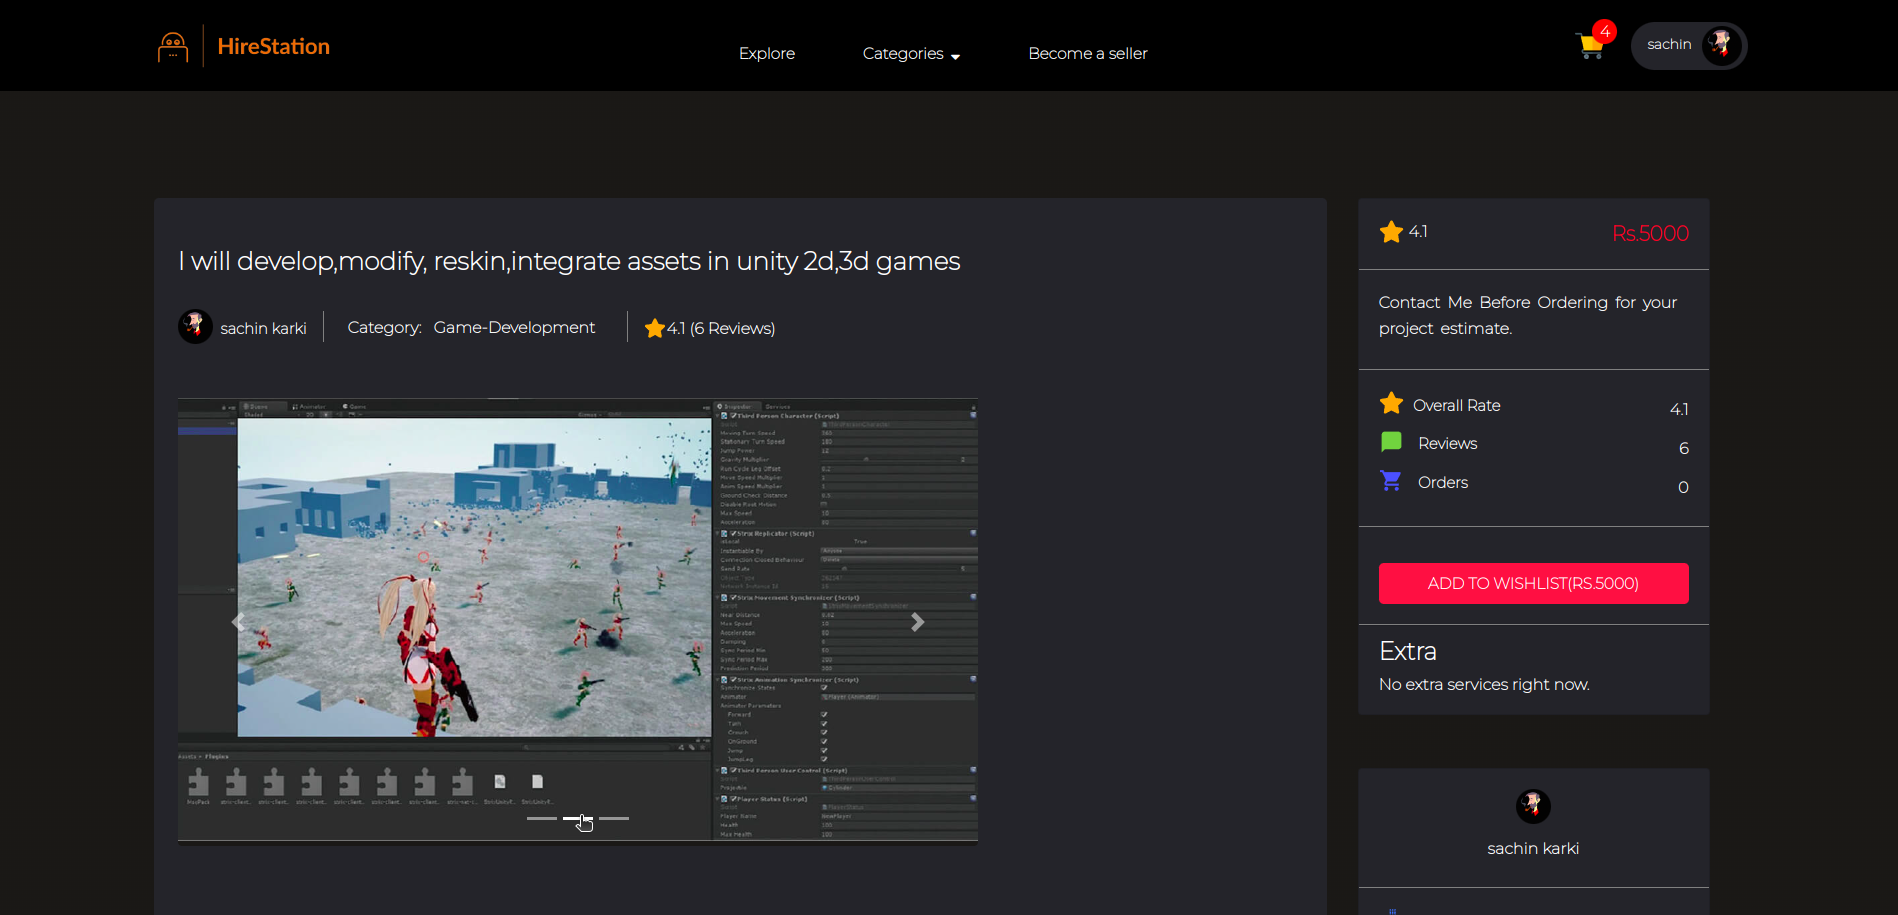This screenshot has width=1898, height=915.
Task: Open the Become a seller page
Action: (x=1088, y=53)
